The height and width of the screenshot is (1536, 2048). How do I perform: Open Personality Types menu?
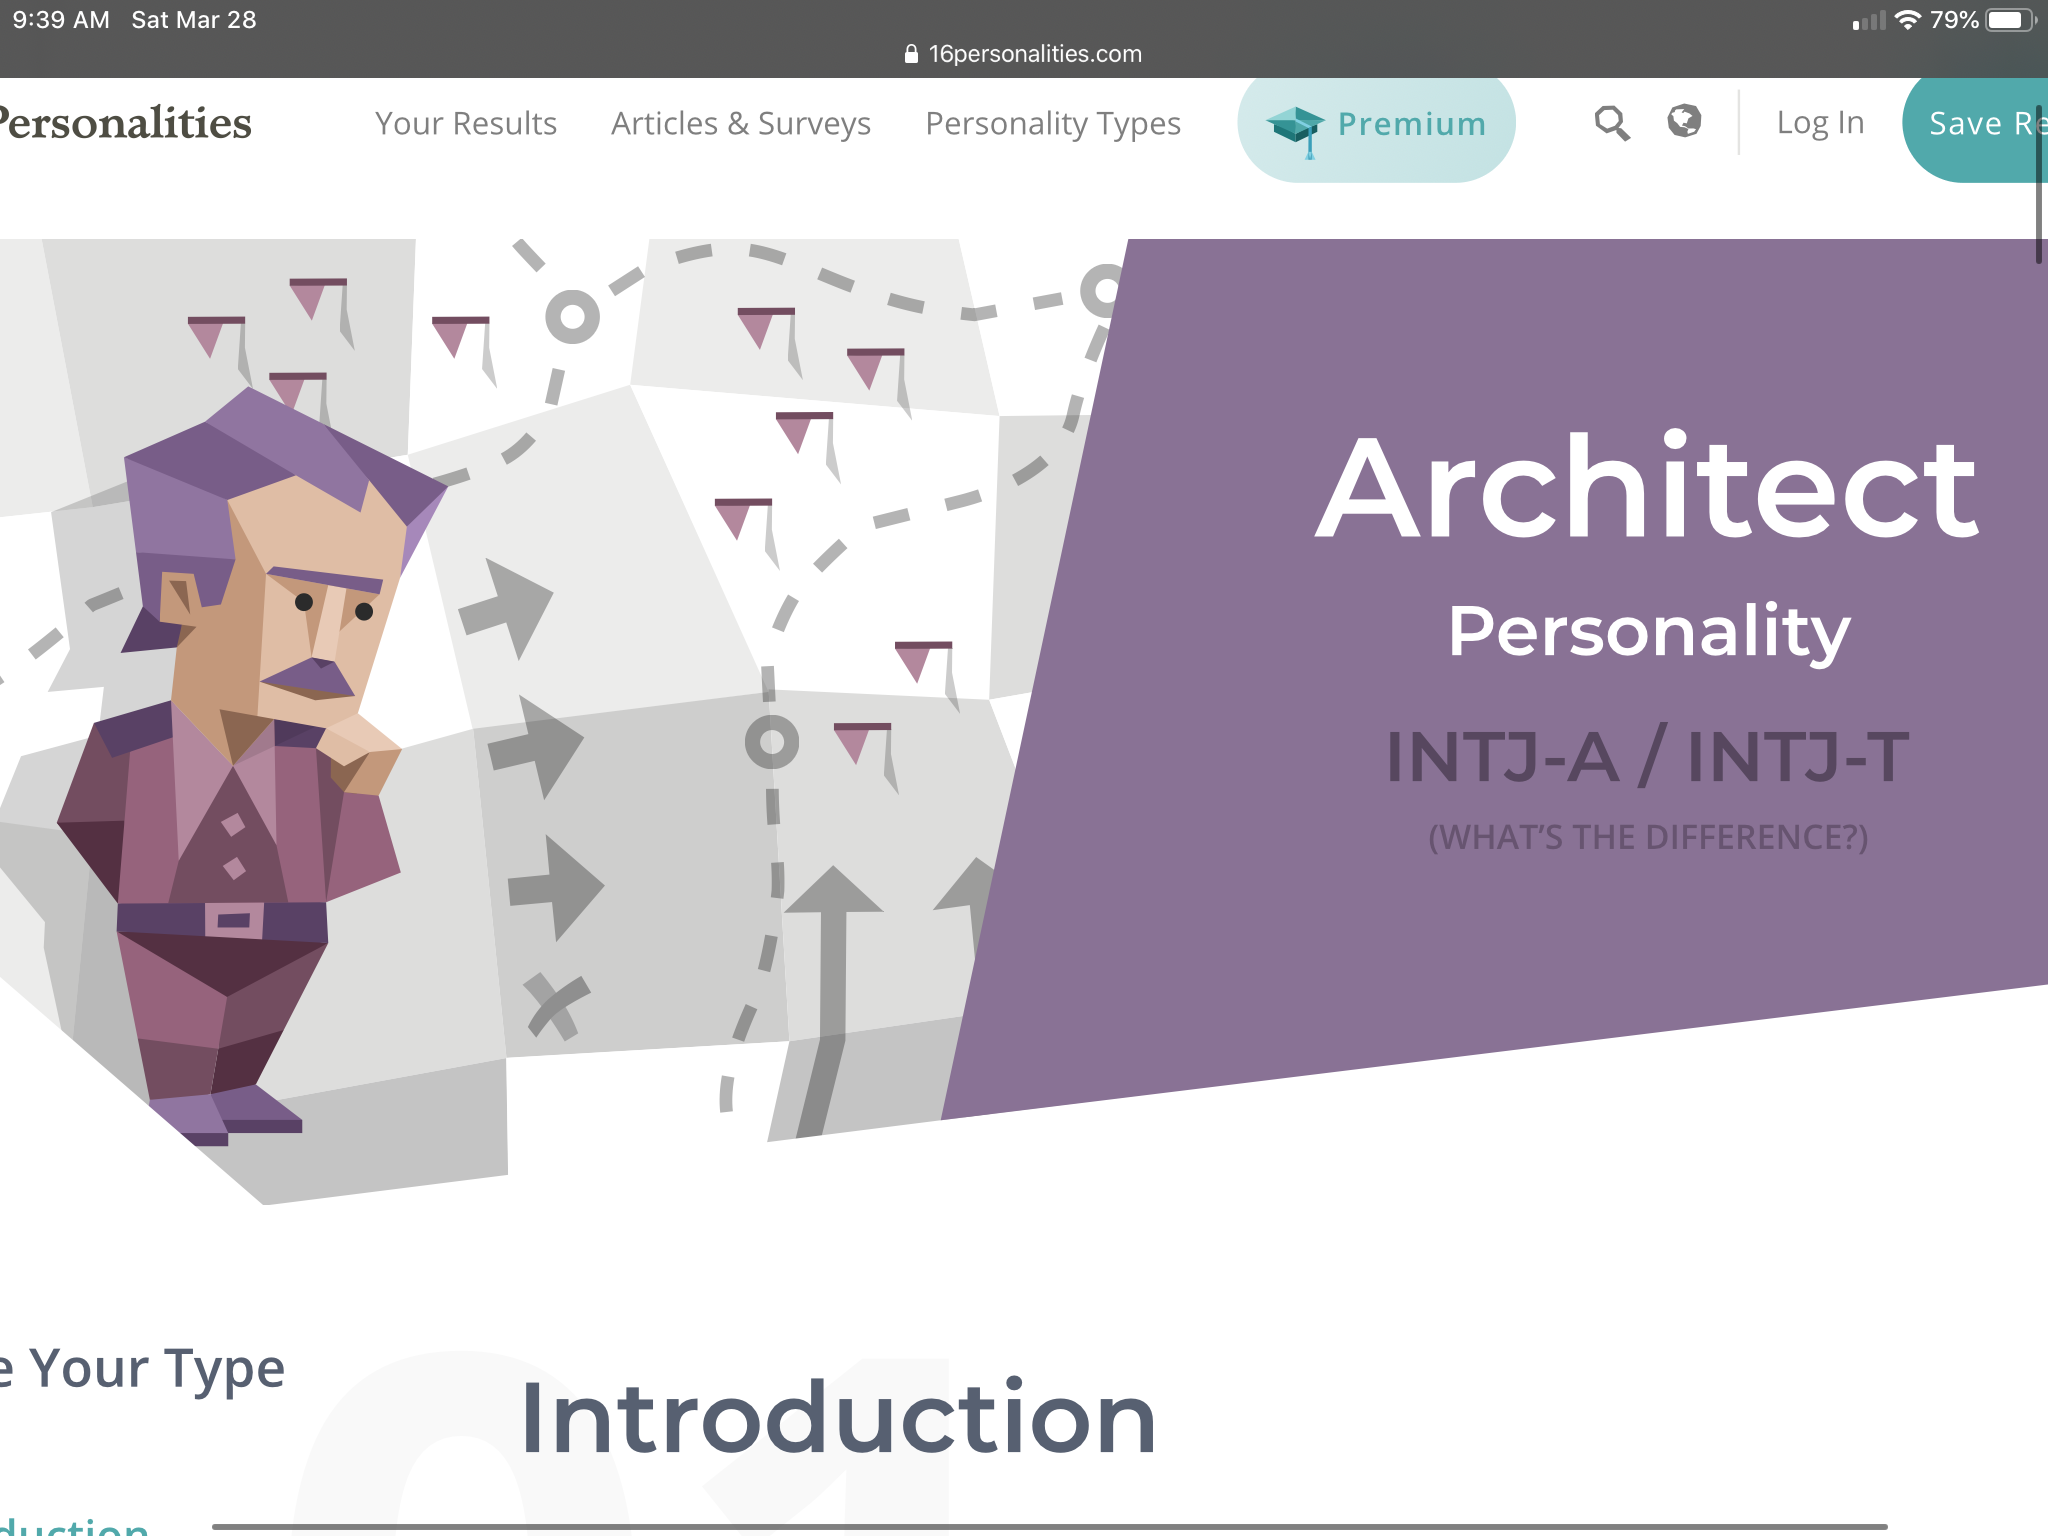[1053, 123]
